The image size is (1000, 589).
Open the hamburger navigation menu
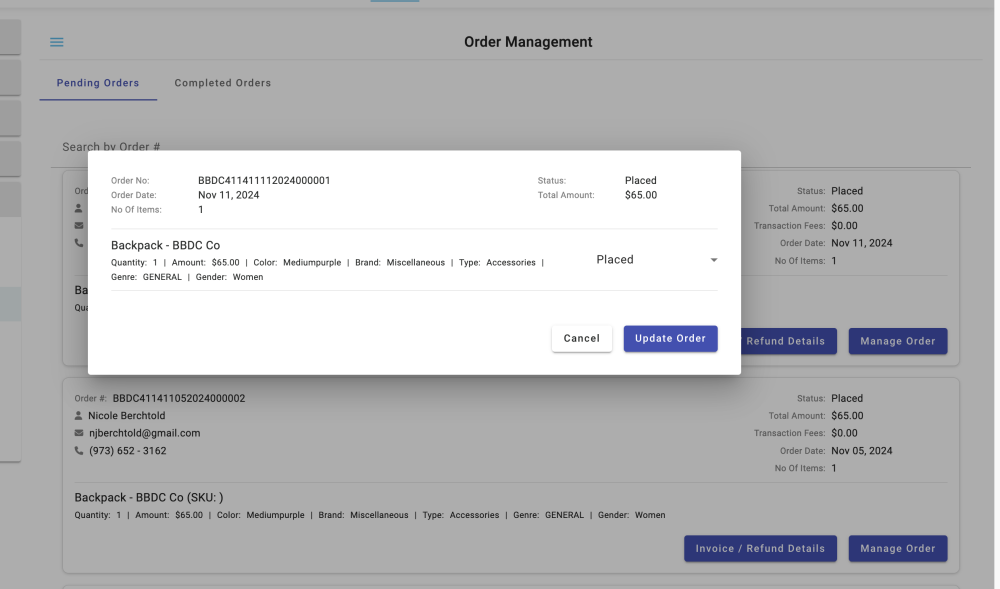[57, 42]
